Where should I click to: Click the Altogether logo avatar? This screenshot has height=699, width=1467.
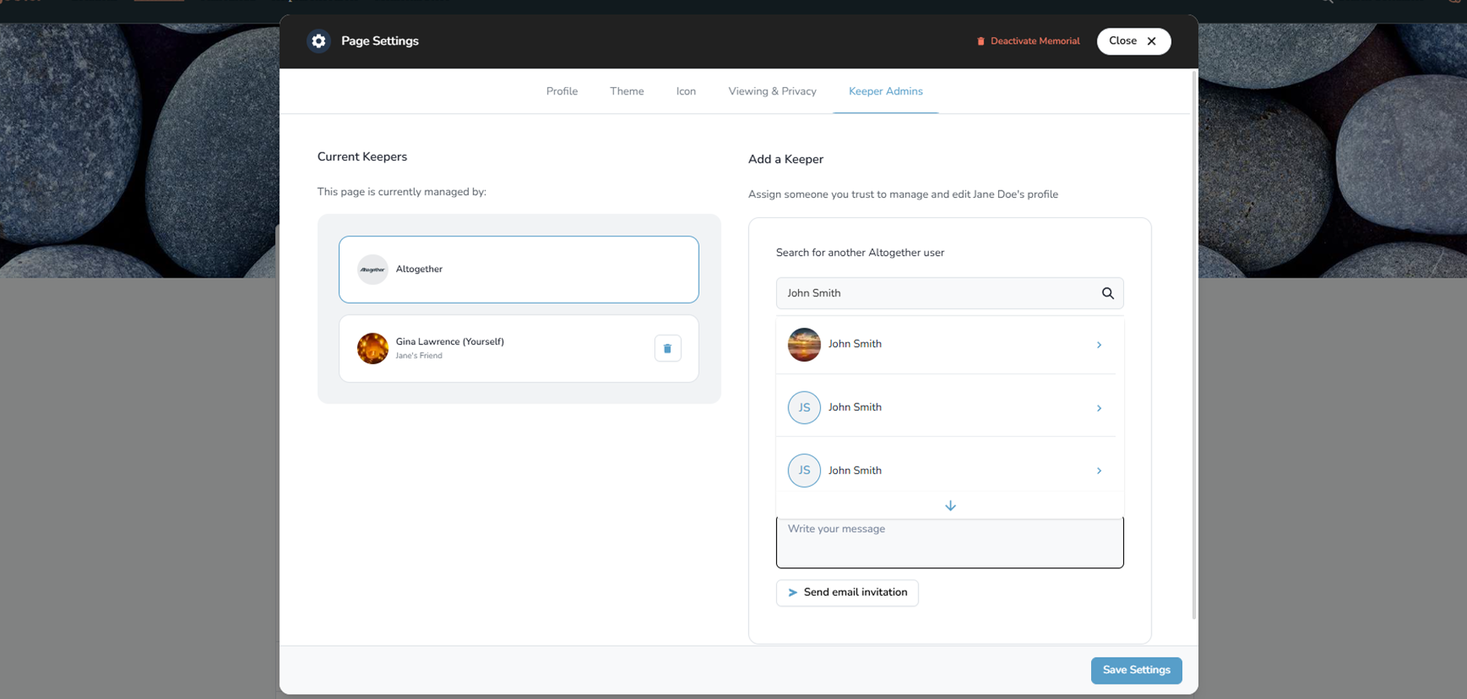[x=373, y=269]
